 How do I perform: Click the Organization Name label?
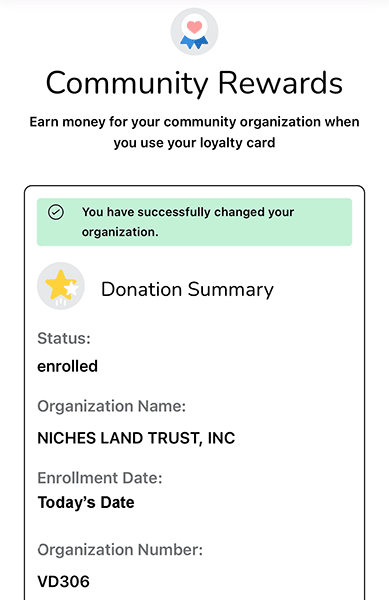(x=111, y=406)
